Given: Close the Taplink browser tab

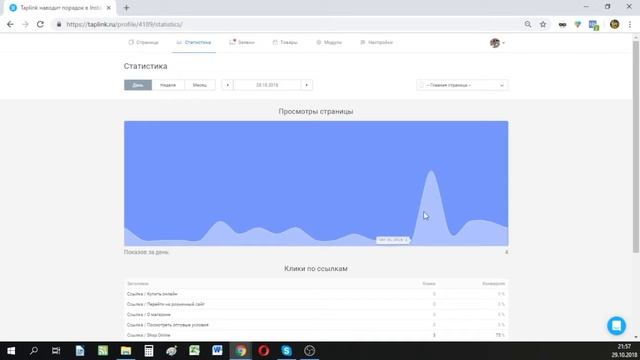Looking at the screenshot, I should click(109, 8).
